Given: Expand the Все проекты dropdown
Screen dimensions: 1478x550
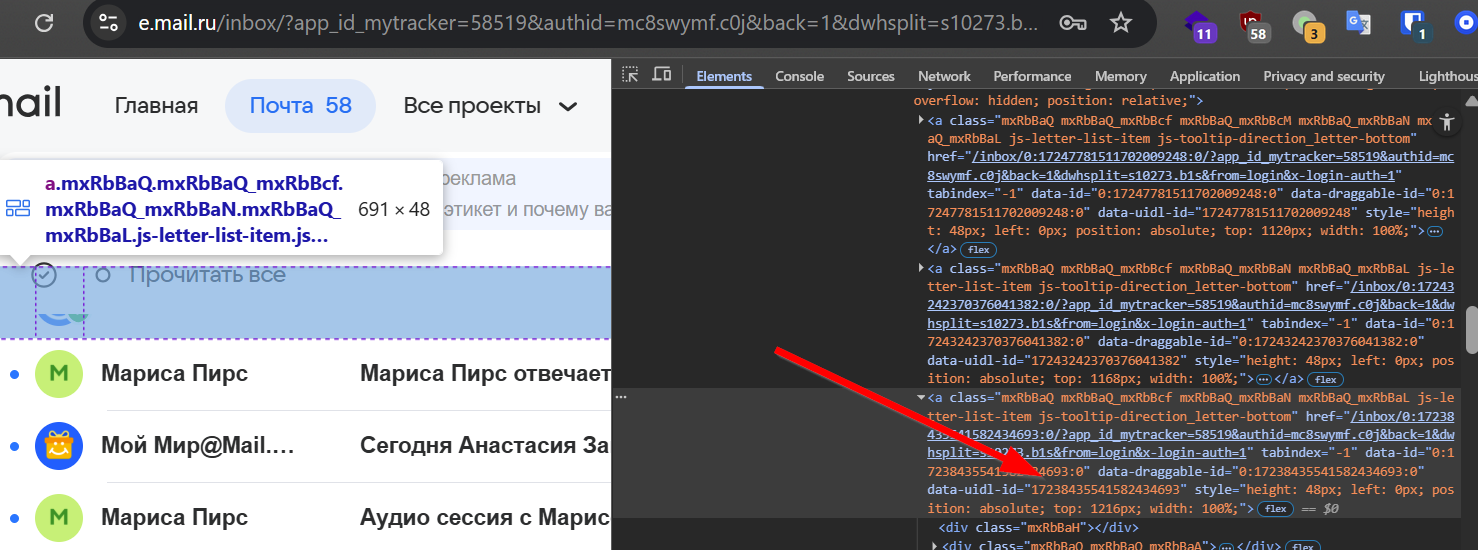Looking at the screenshot, I should tap(490, 106).
